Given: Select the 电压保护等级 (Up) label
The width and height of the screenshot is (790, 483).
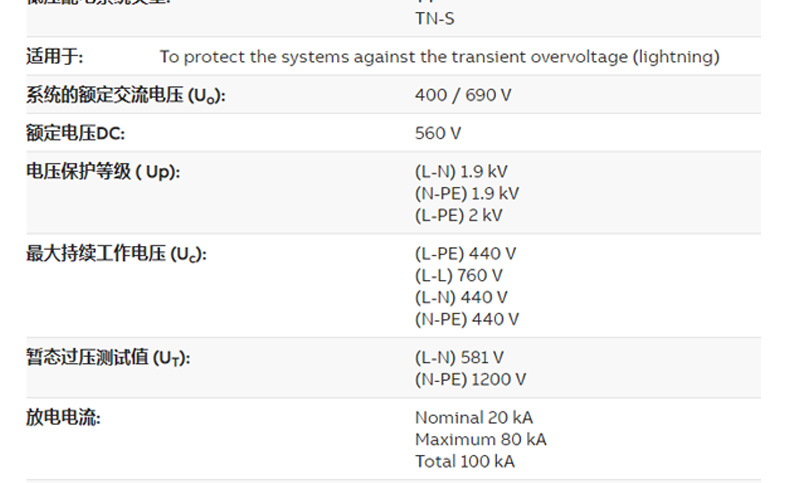Looking at the screenshot, I should point(103,172).
